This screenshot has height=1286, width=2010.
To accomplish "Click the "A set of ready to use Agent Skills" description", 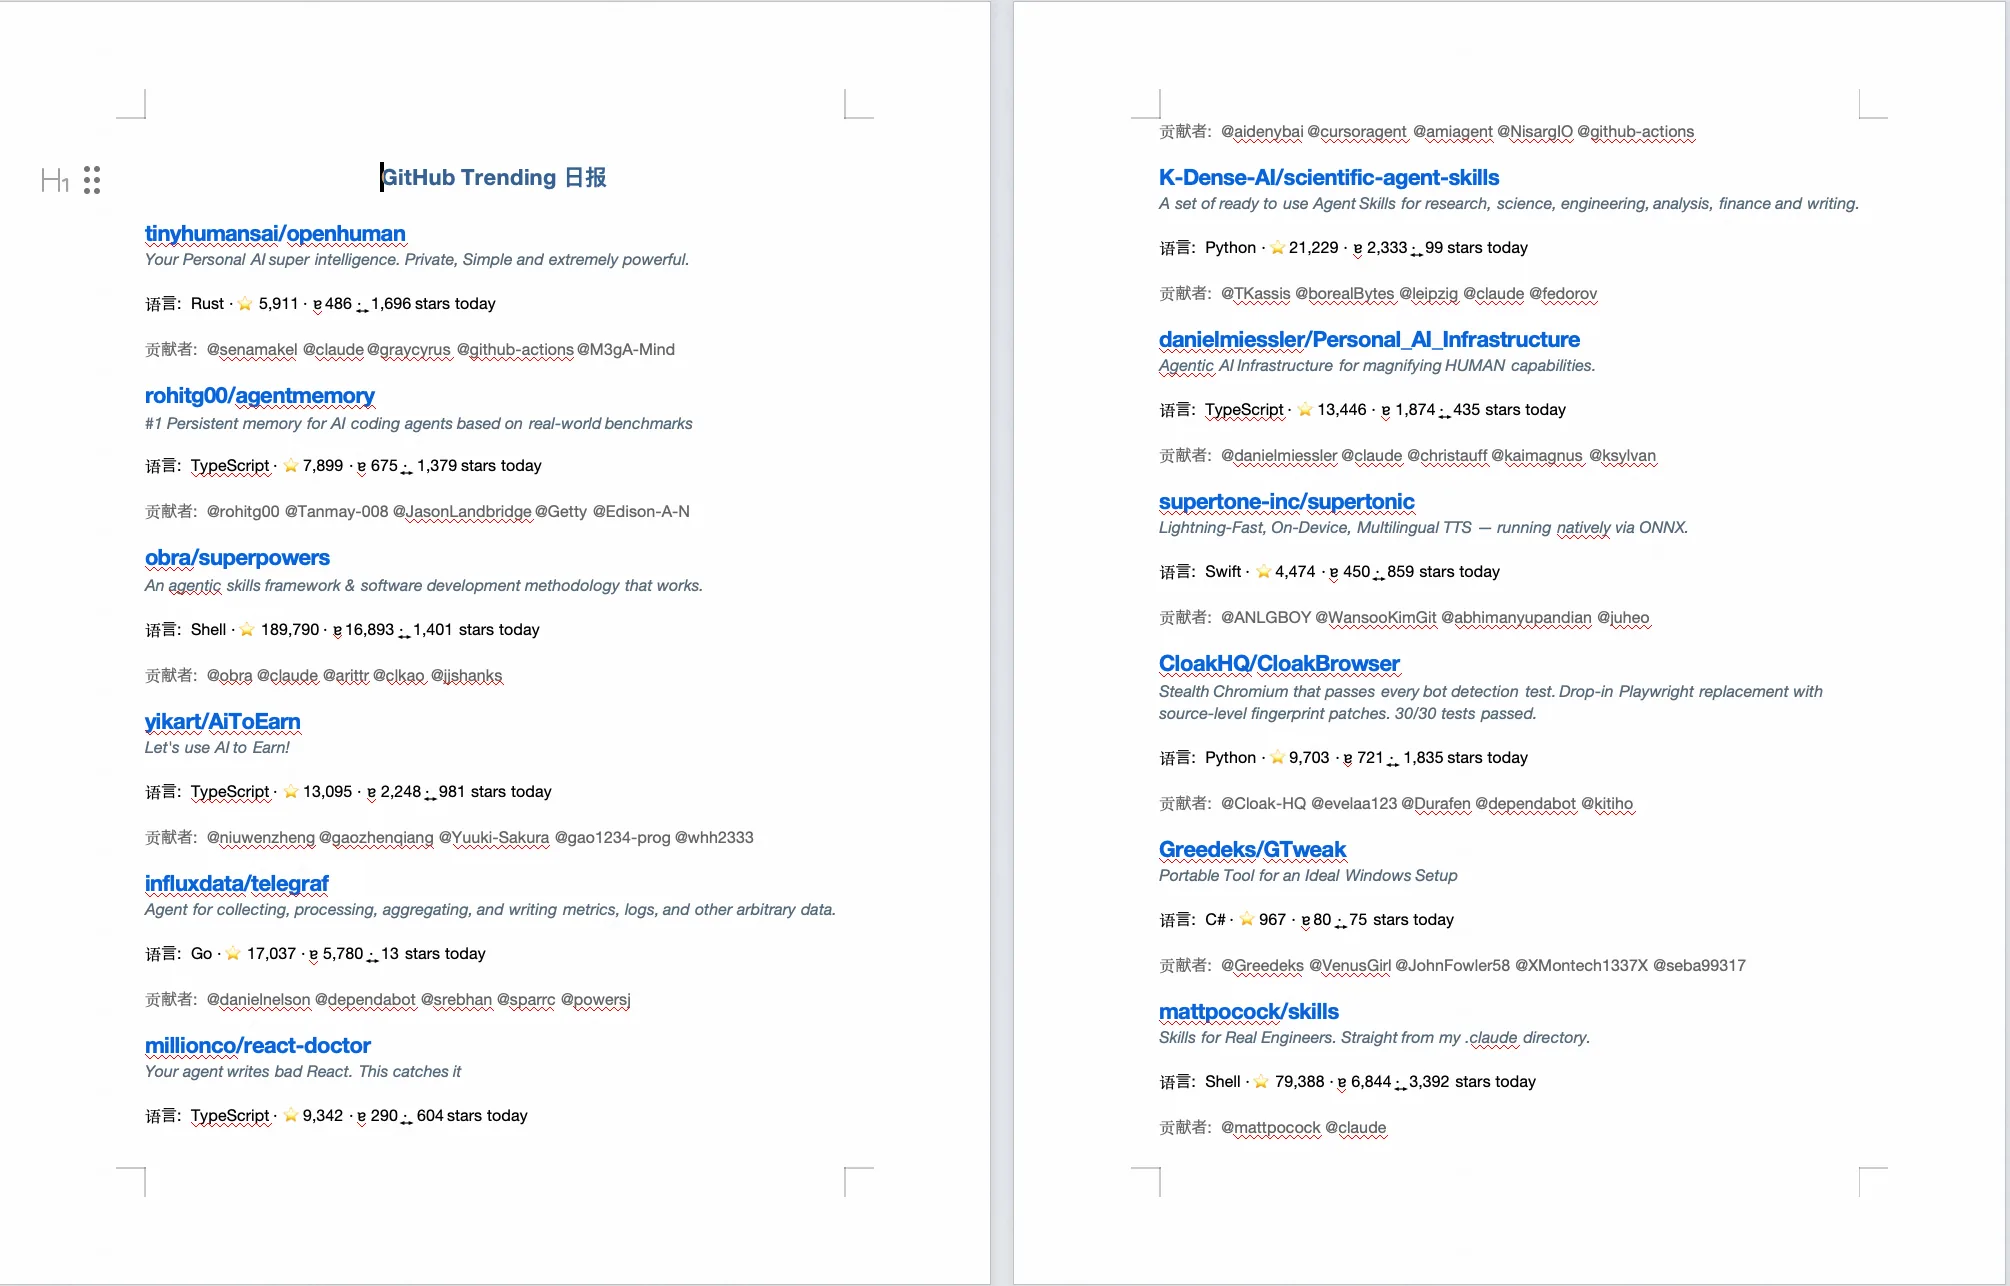I will [1509, 204].
